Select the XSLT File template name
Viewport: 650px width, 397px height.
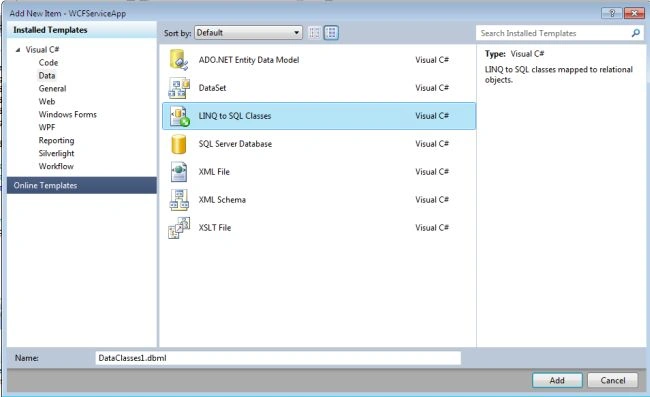pyautogui.click(x=215, y=228)
